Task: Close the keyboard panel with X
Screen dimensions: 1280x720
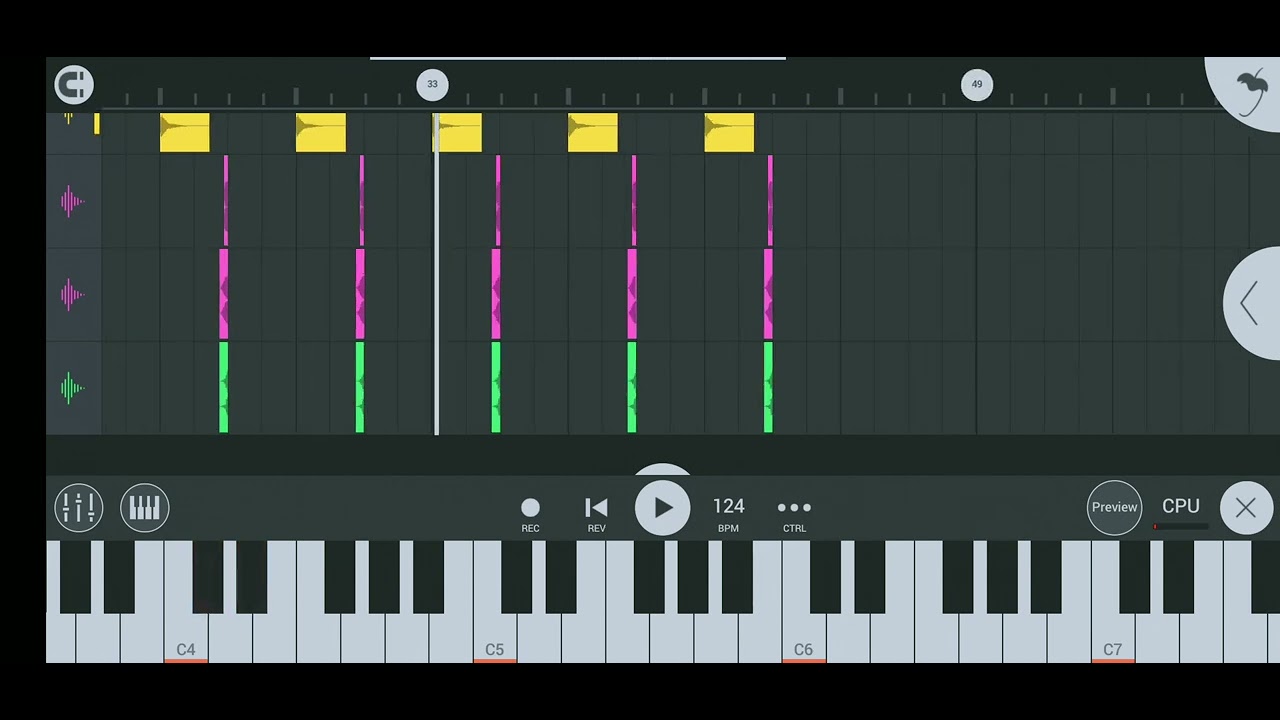Action: (x=1246, y=508)
